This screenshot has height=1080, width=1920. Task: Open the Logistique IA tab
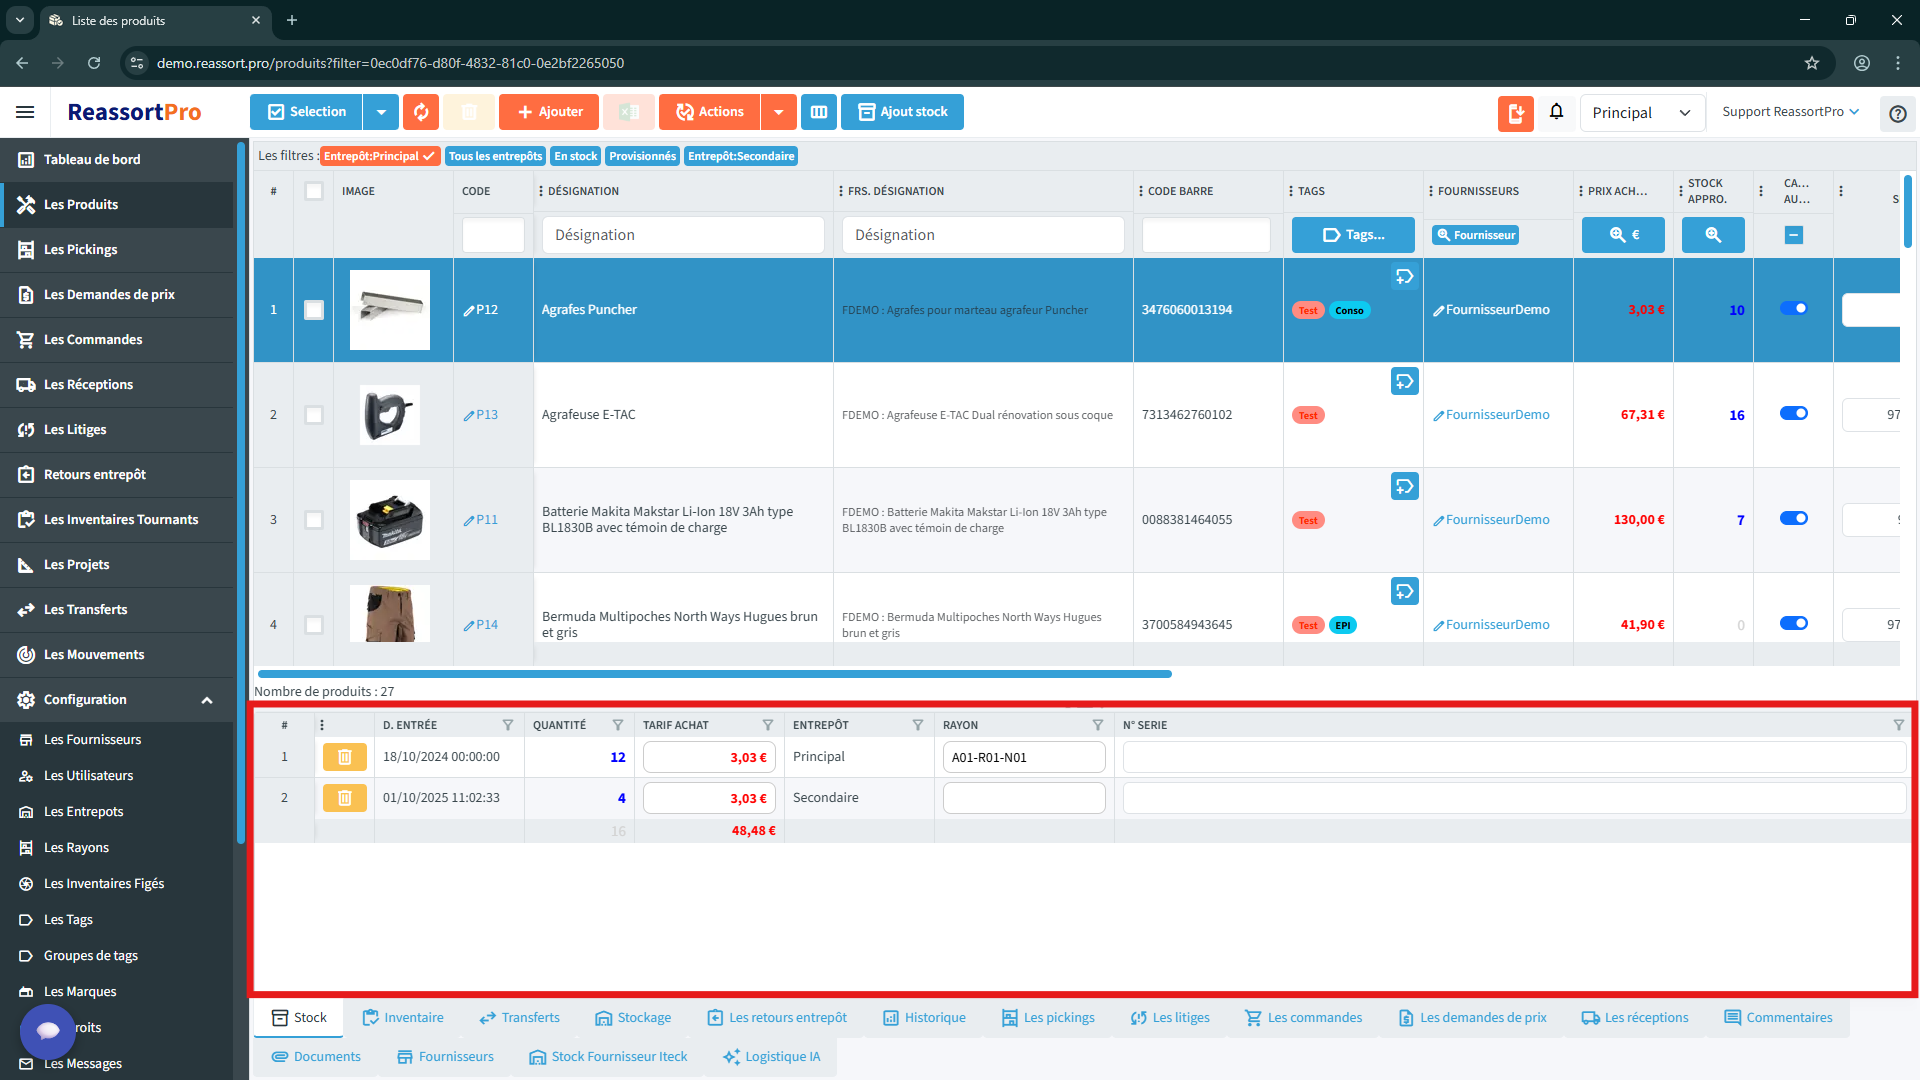[x=770, y=1056]
